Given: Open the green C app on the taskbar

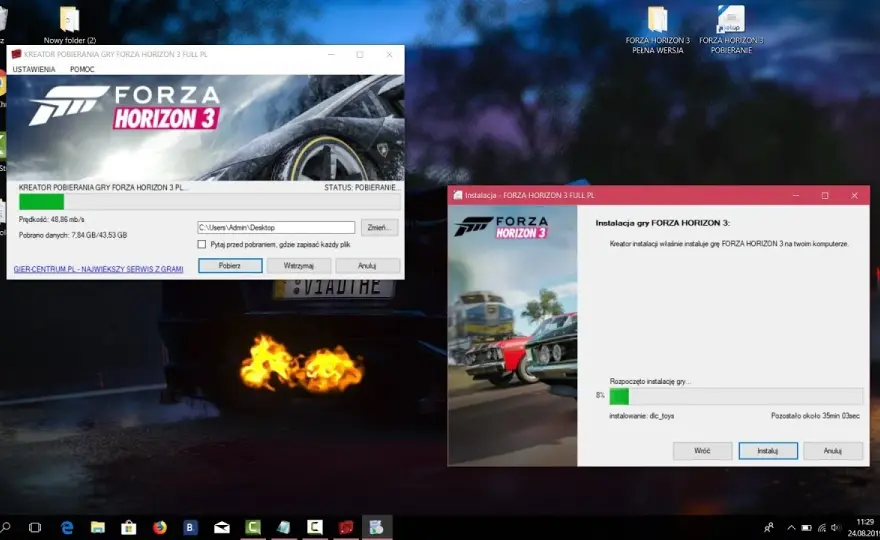Looking at the screenshot, I should [253, 527].
